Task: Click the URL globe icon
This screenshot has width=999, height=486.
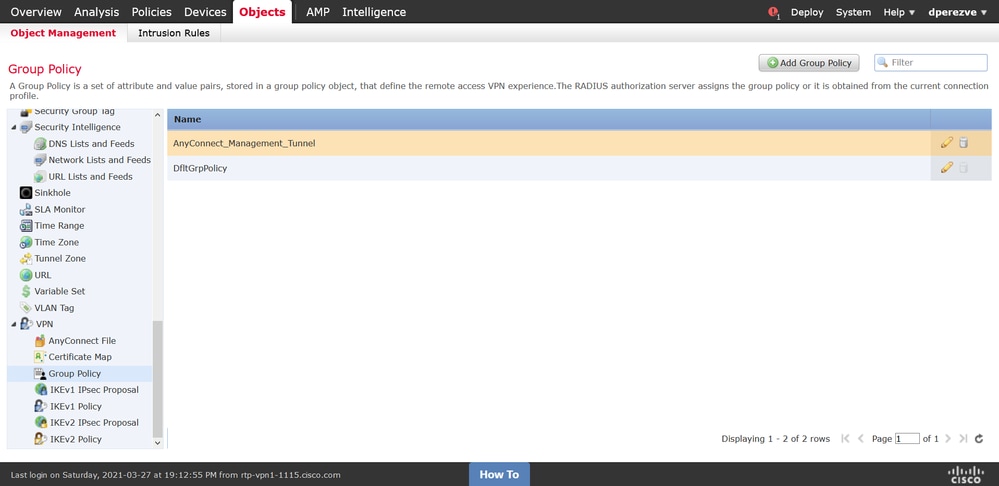Action: [25, 275]
